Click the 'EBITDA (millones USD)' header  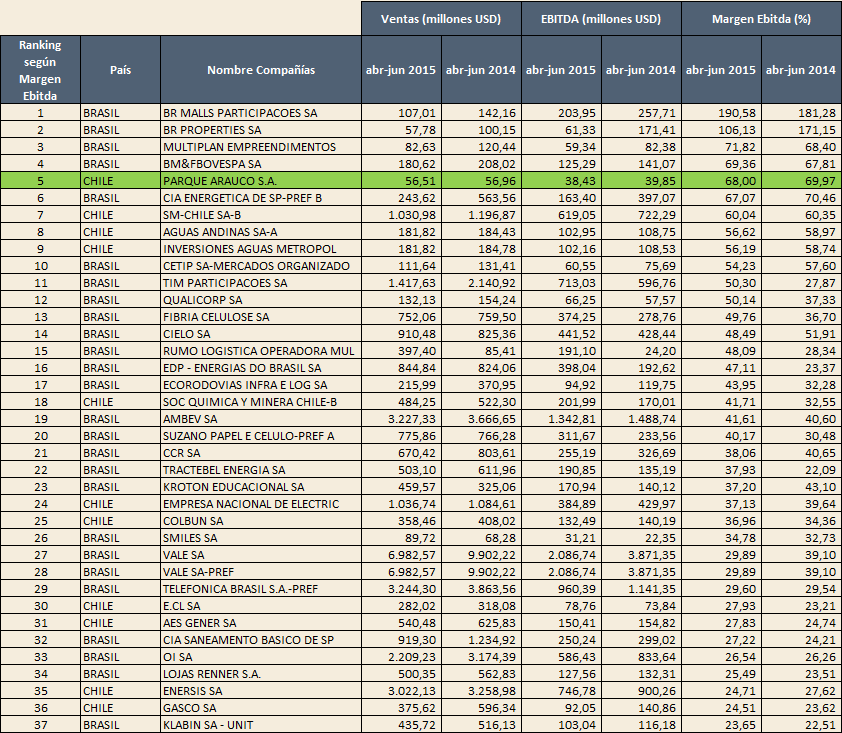(601, 19)
